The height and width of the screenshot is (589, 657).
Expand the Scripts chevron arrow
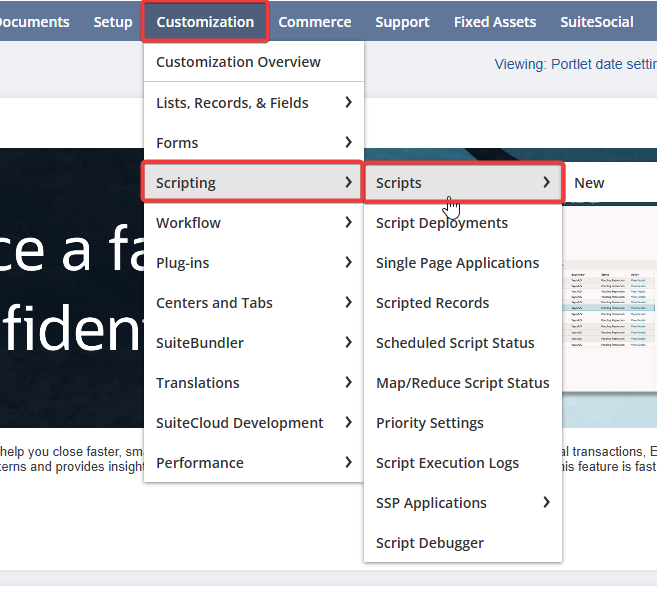click(546, 182)
